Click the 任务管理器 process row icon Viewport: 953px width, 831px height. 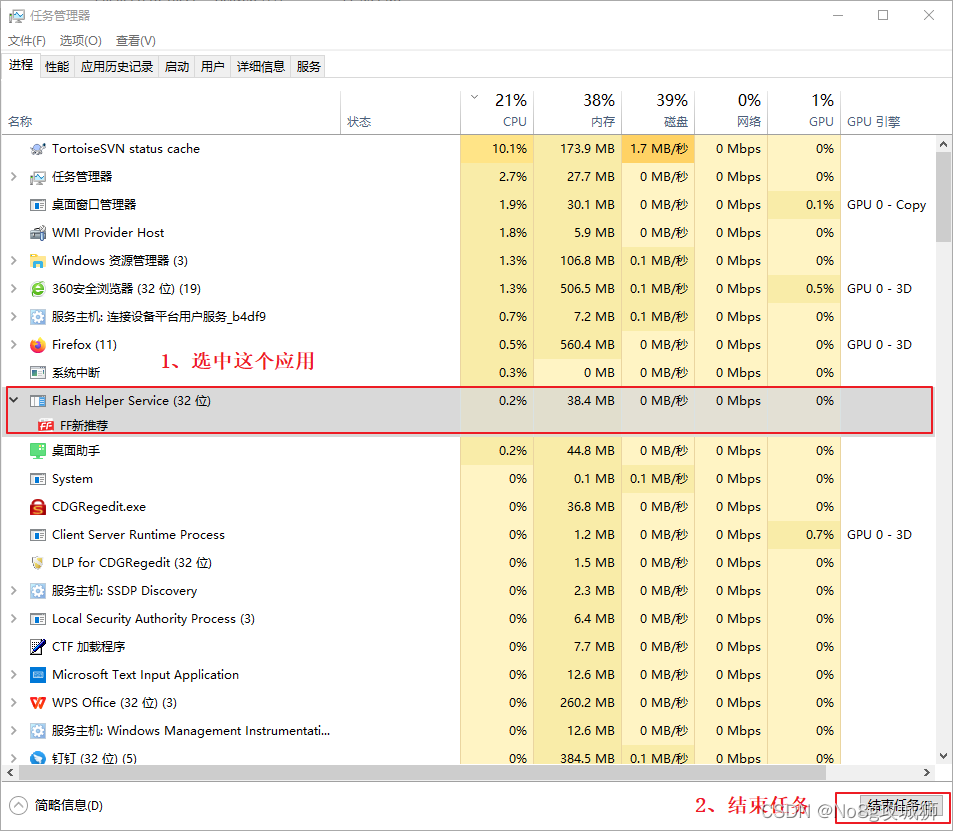[x=38, y=177]
